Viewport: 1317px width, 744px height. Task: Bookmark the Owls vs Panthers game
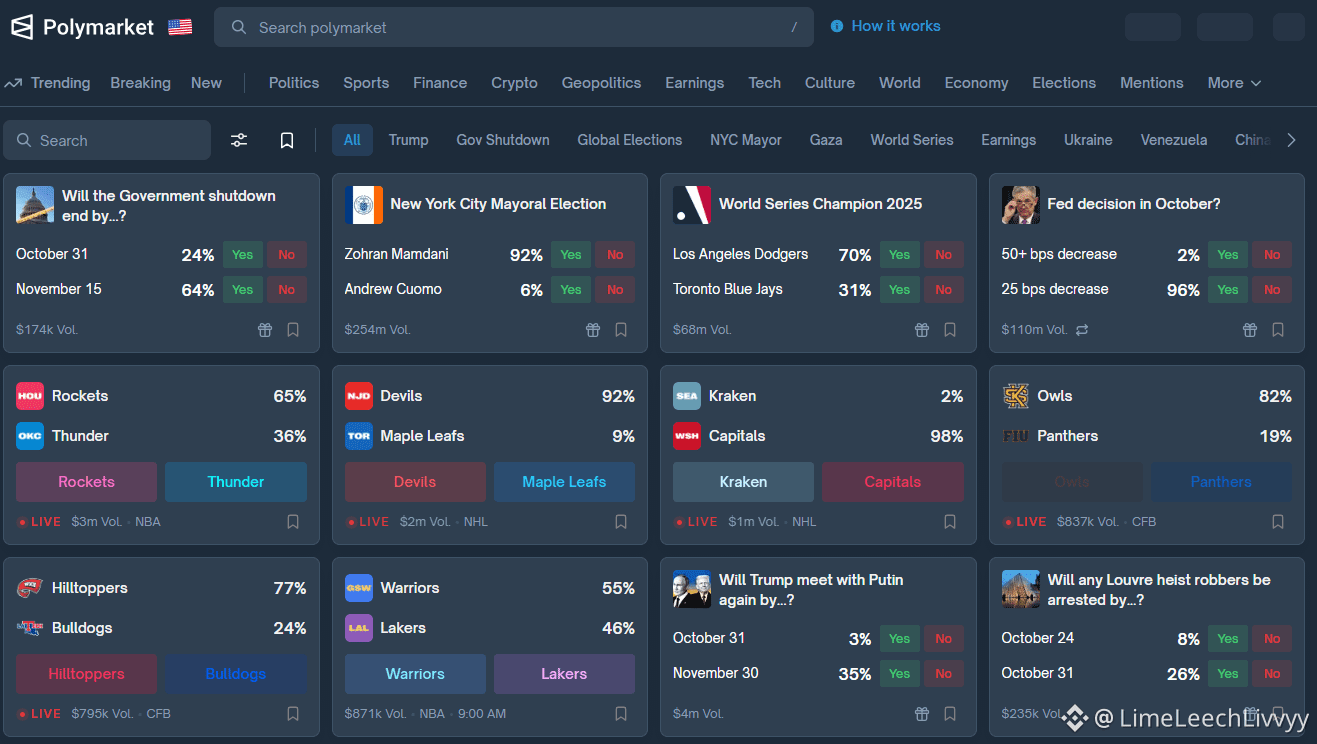[1278, 521]
